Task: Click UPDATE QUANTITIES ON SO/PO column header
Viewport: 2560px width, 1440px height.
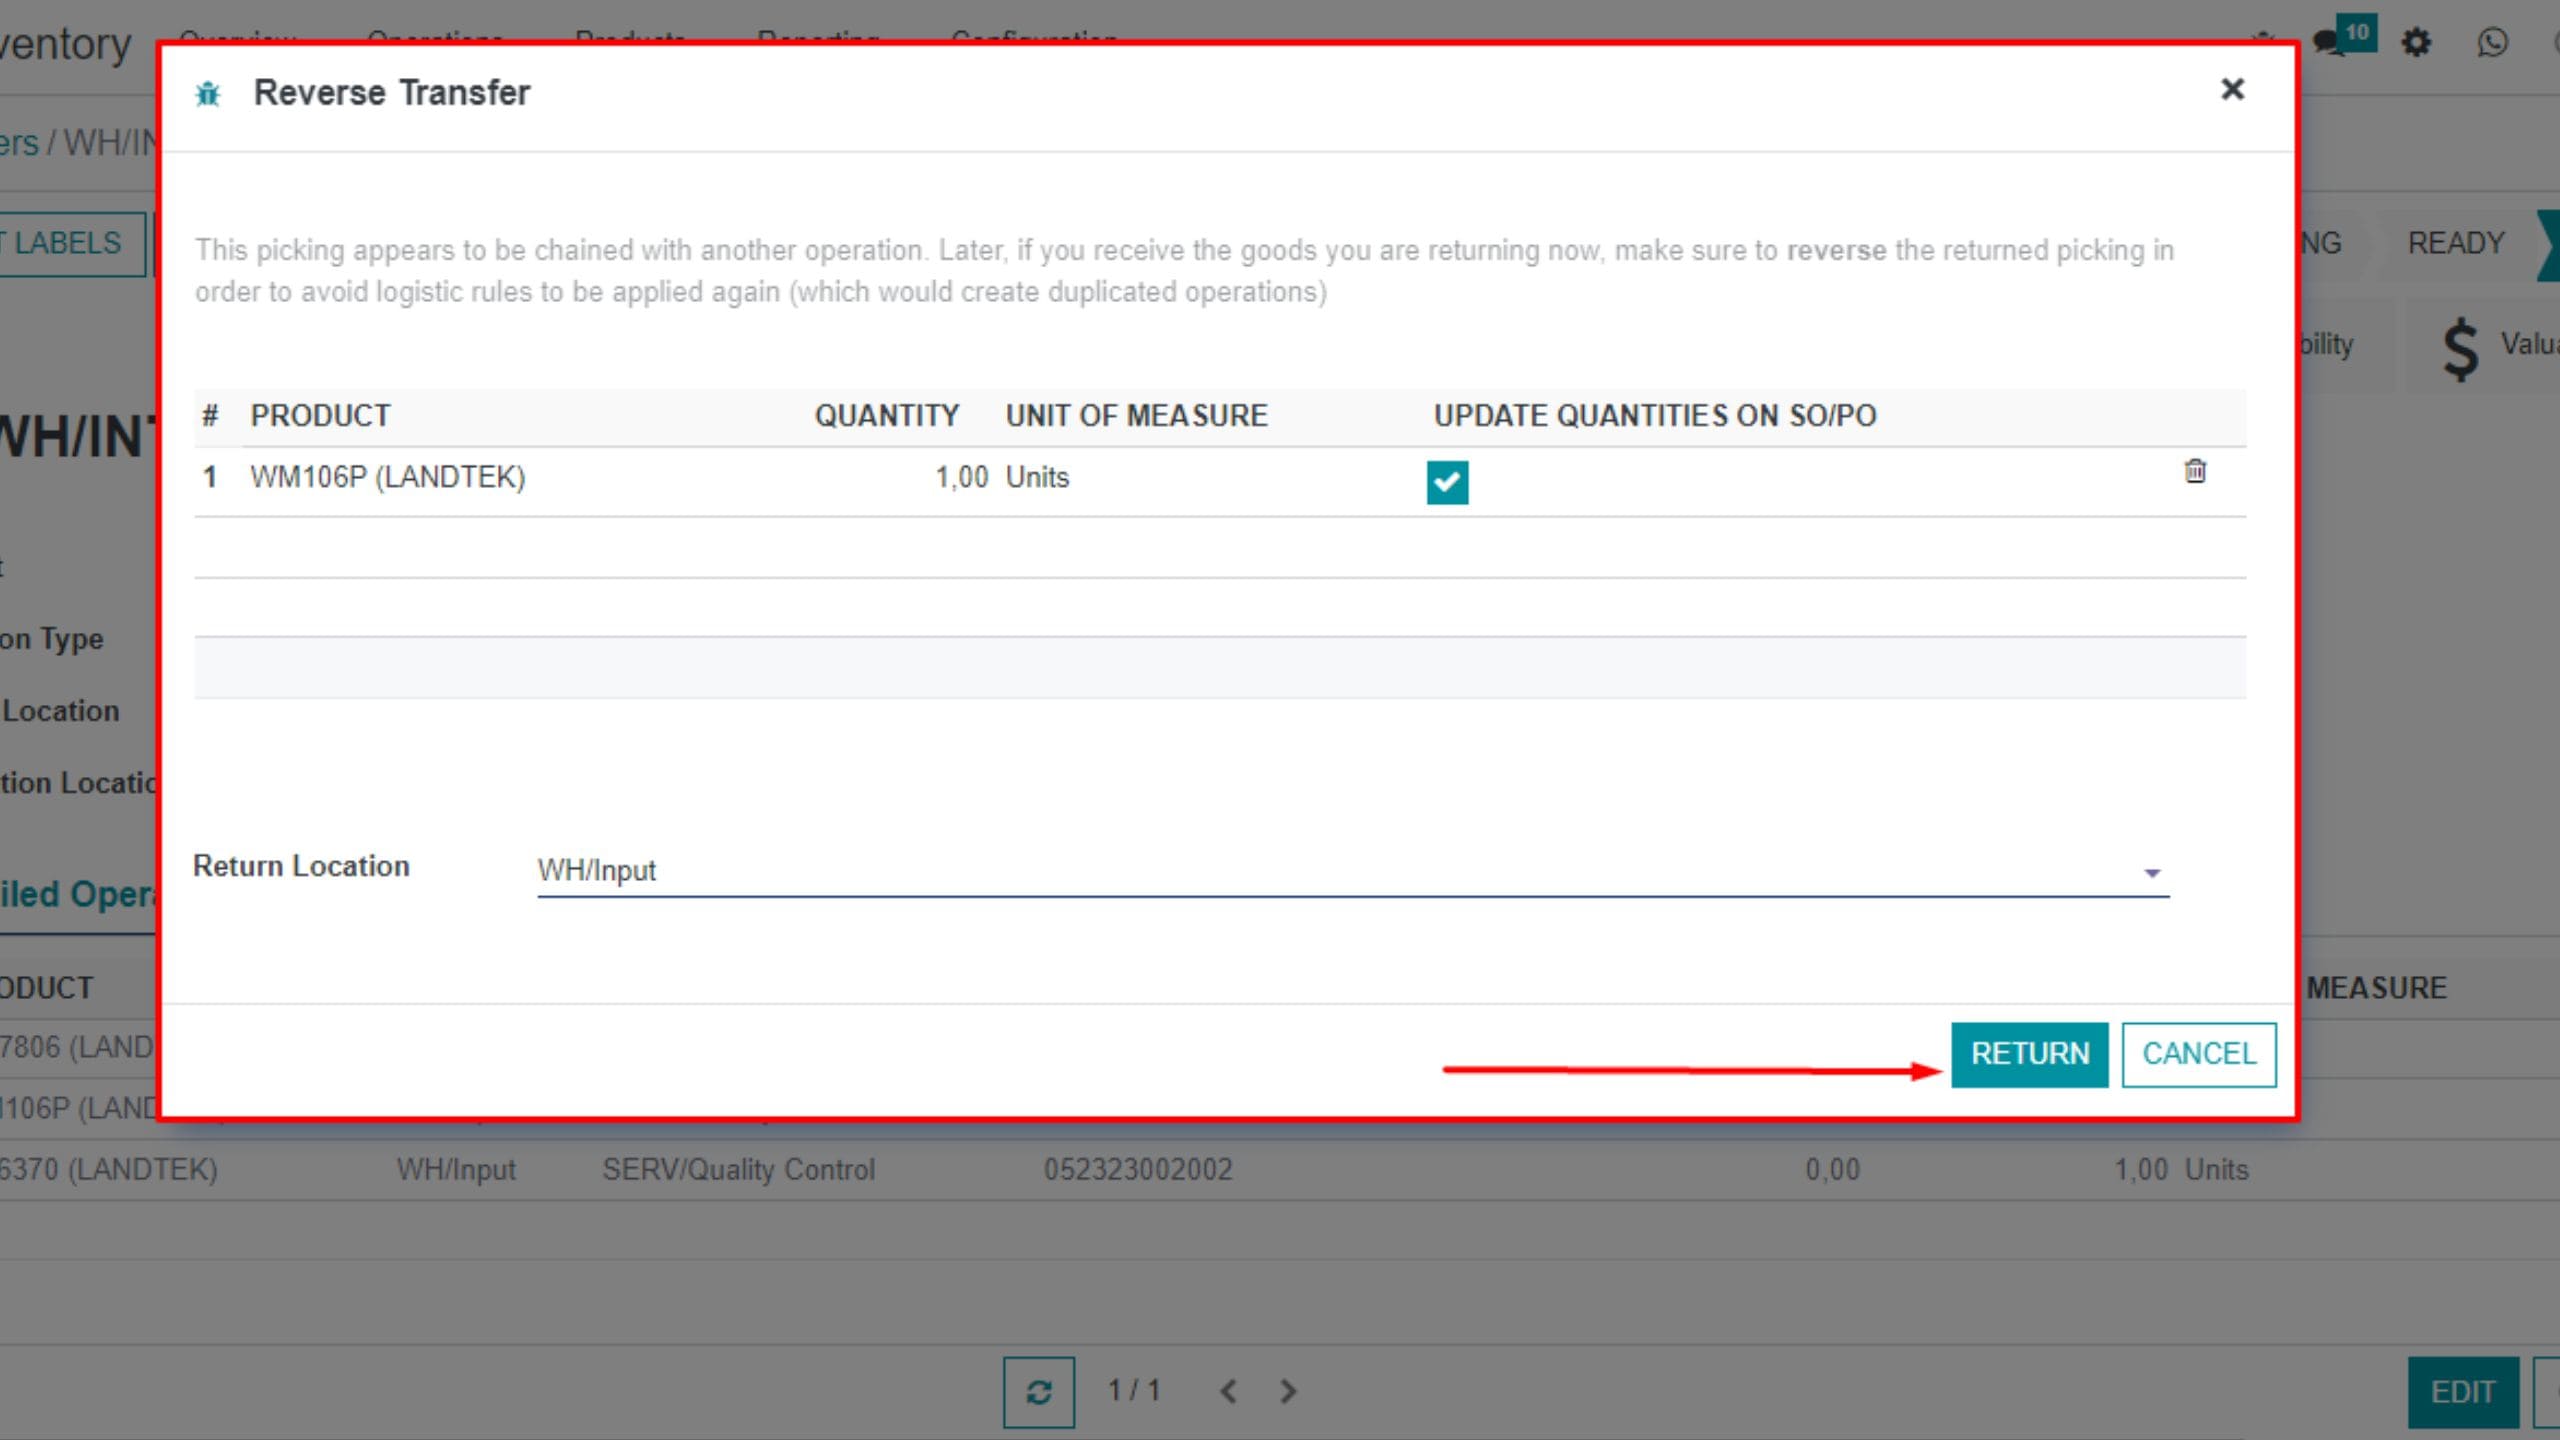Action: click(1655, 415)
